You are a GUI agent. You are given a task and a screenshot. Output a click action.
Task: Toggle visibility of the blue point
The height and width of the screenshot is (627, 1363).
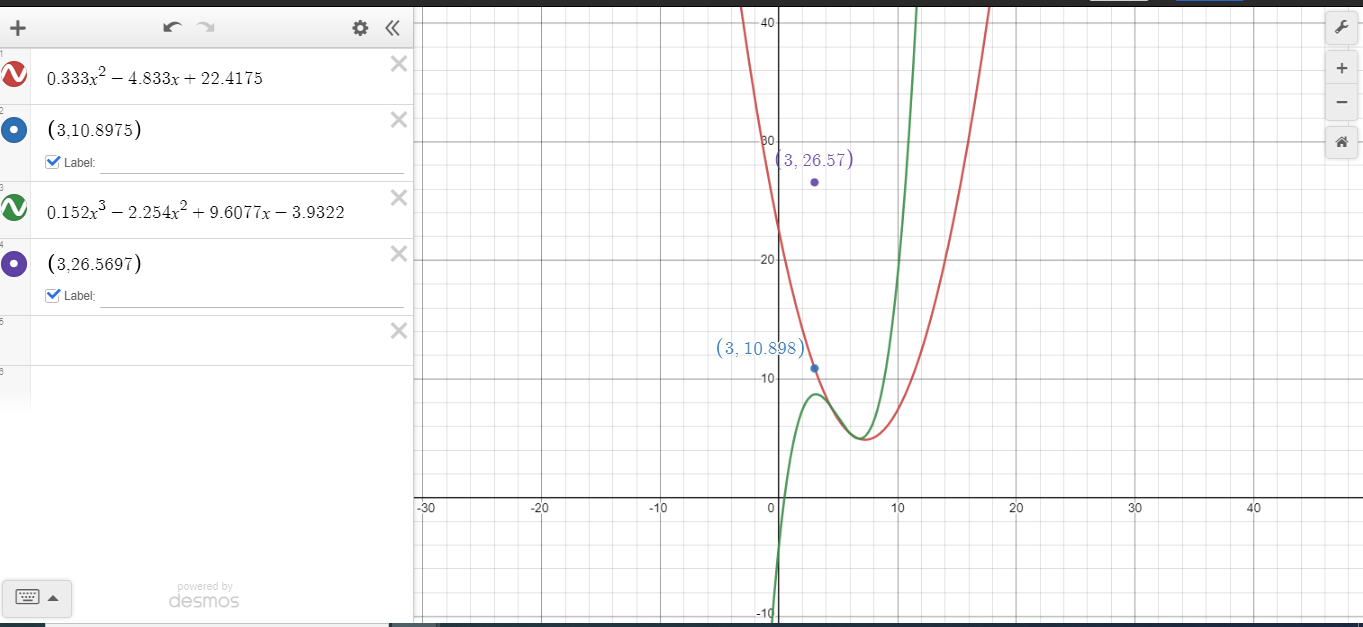13,129
